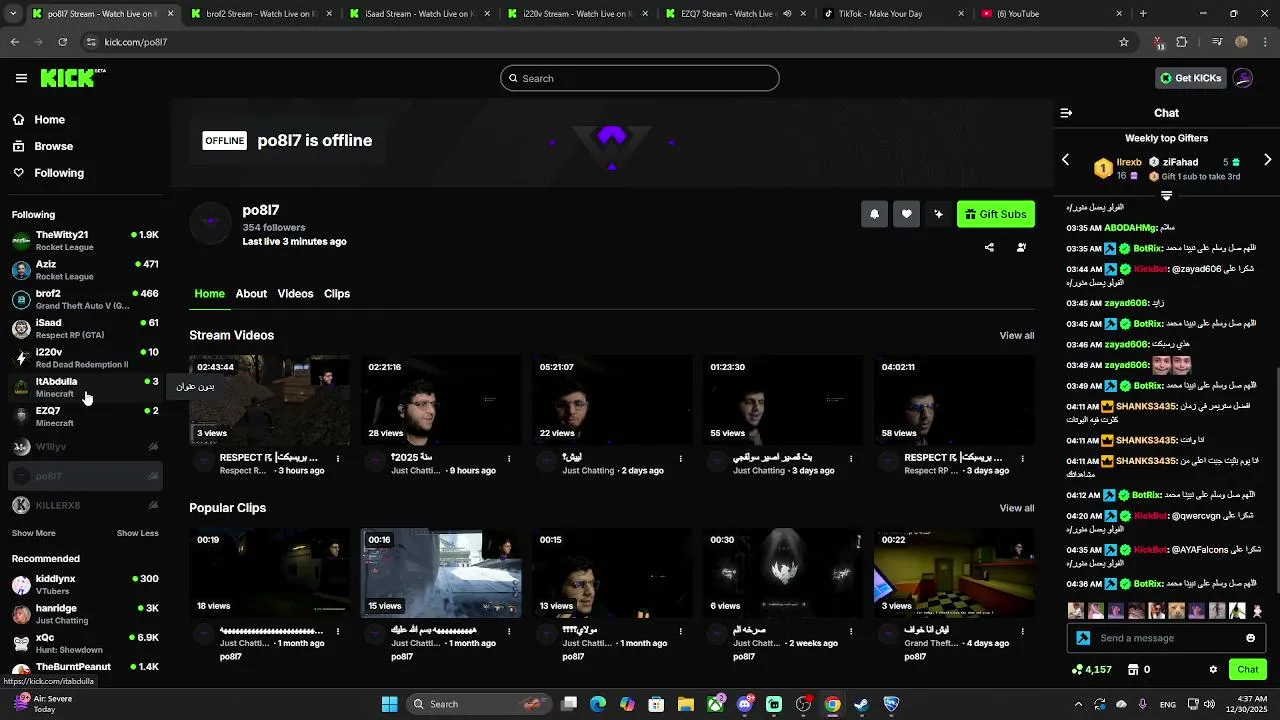Screen dimensions: 1280x720
Task: Open a new browser tab
Action: pos(1143,14)
